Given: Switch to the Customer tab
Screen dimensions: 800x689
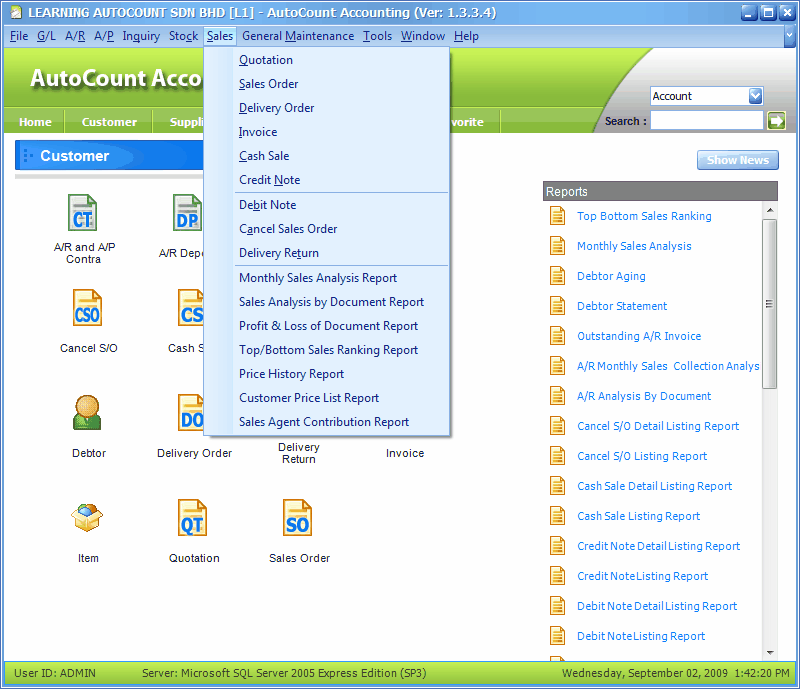Looking at the screenshot, I should [x=109, y=122].
